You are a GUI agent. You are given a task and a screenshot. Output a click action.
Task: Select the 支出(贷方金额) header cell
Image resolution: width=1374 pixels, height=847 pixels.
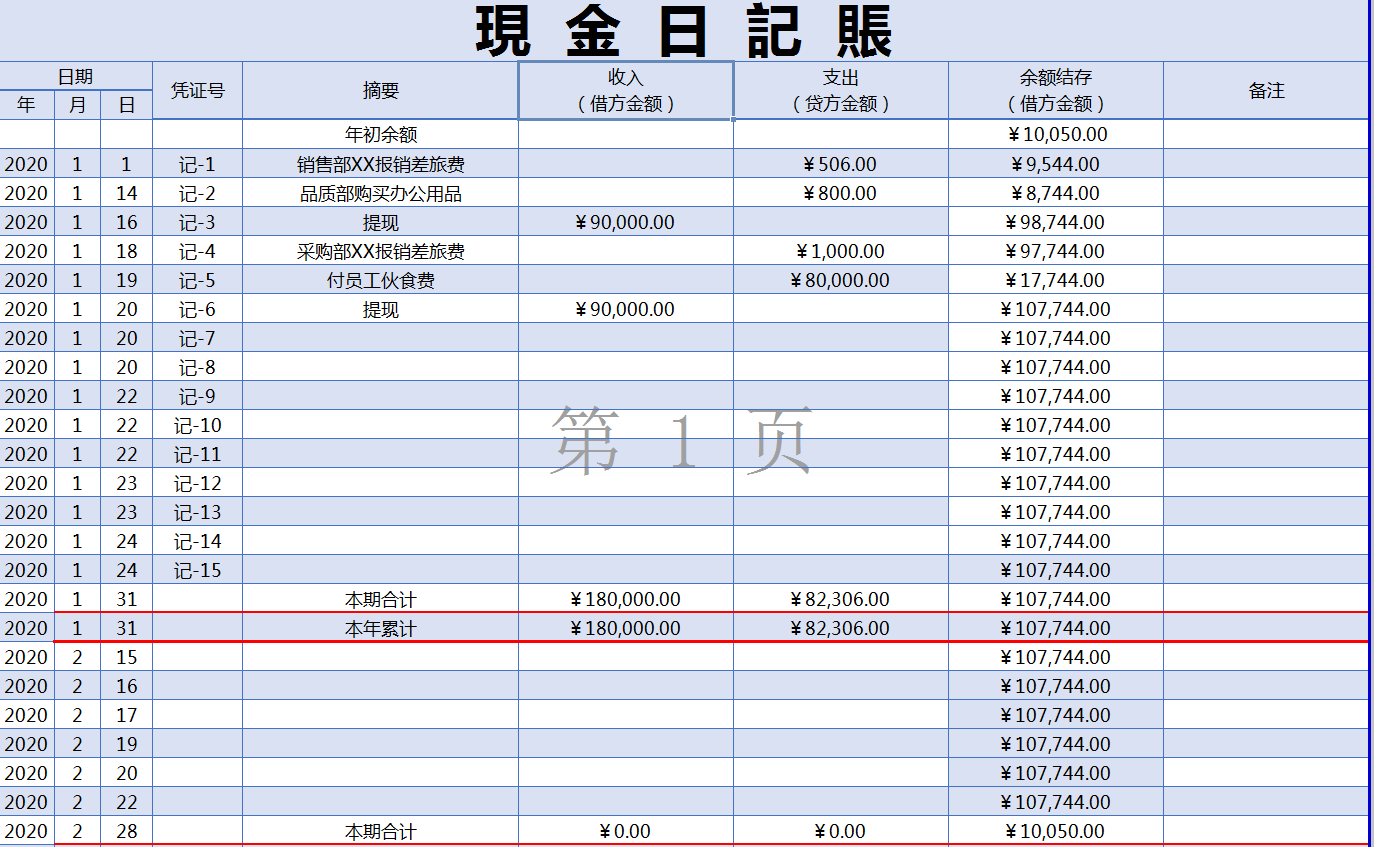(841, 90)
